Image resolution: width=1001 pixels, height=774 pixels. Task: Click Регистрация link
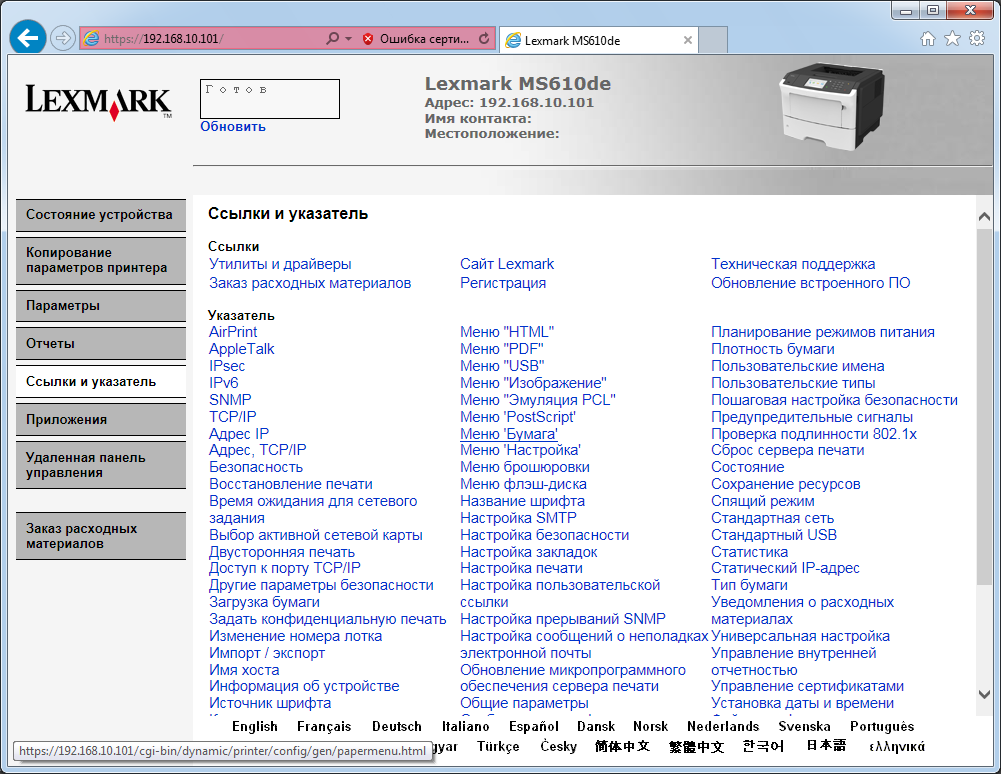coord(503,283)
